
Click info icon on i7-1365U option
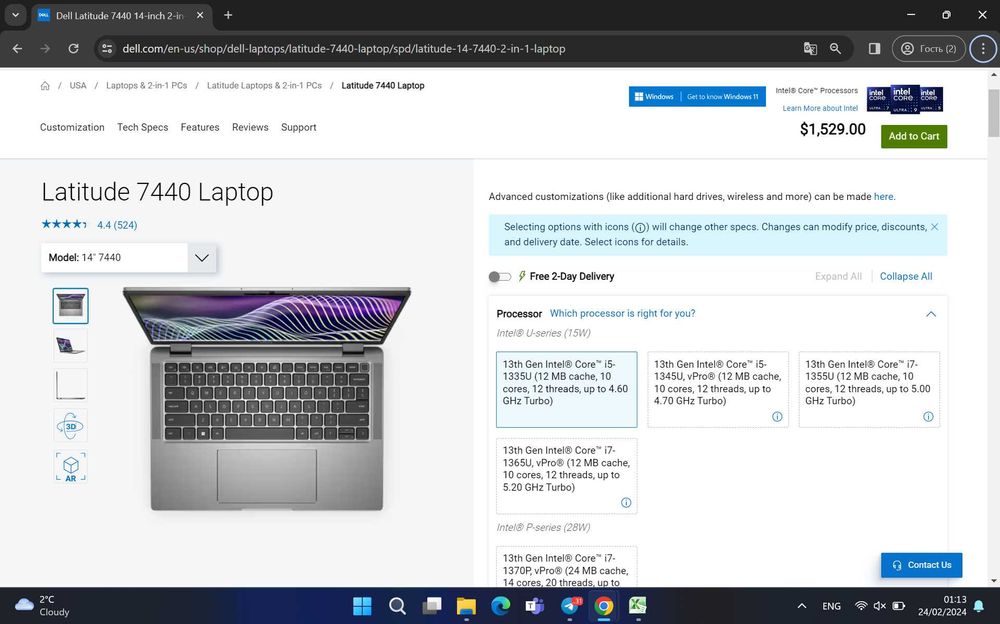click(626, 503)
